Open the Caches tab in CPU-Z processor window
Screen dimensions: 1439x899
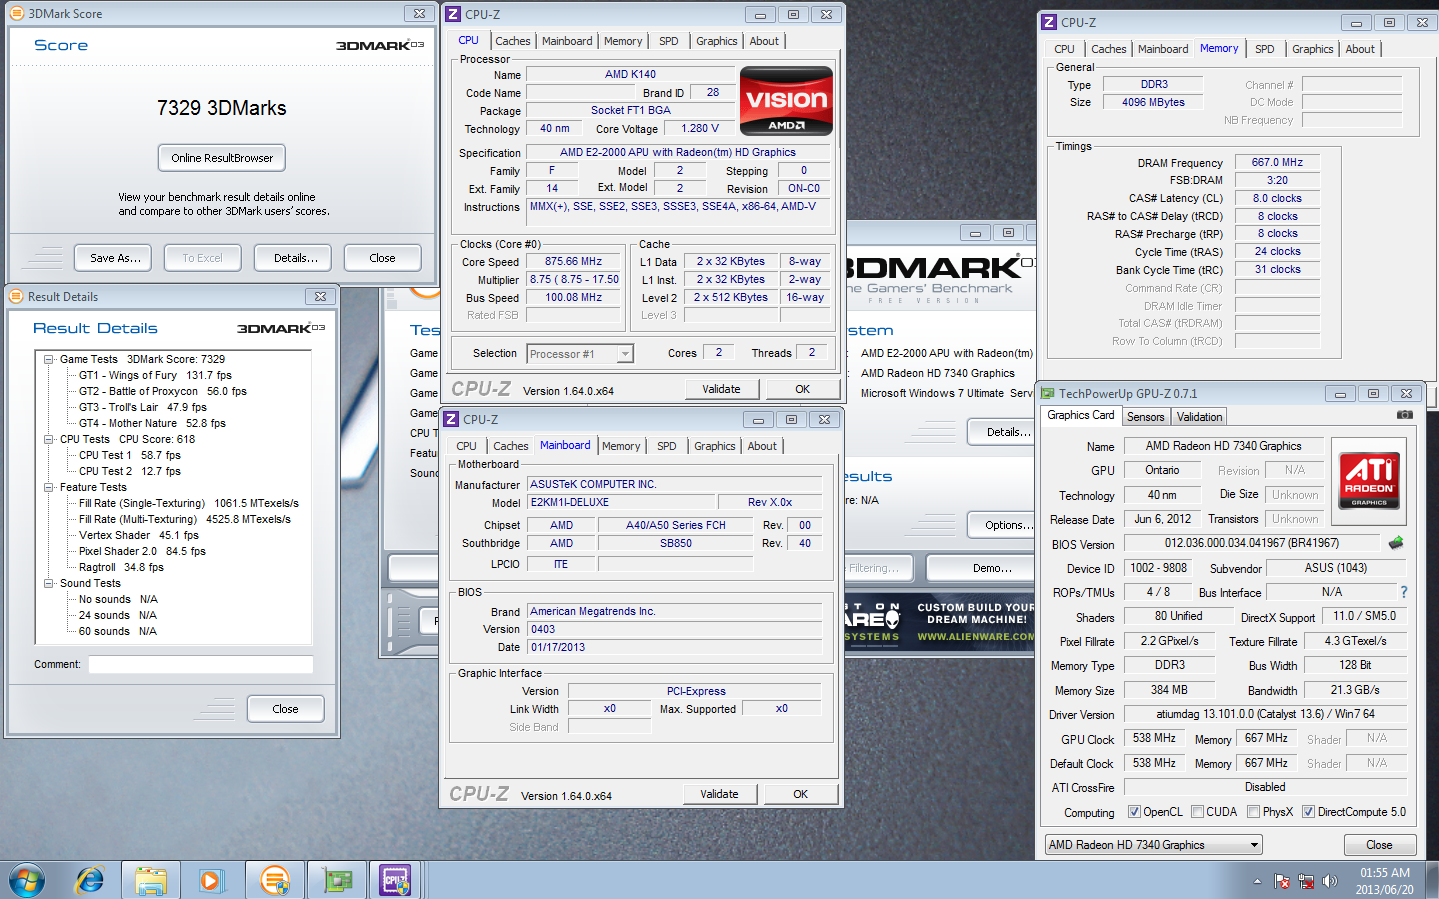(513, 41)
